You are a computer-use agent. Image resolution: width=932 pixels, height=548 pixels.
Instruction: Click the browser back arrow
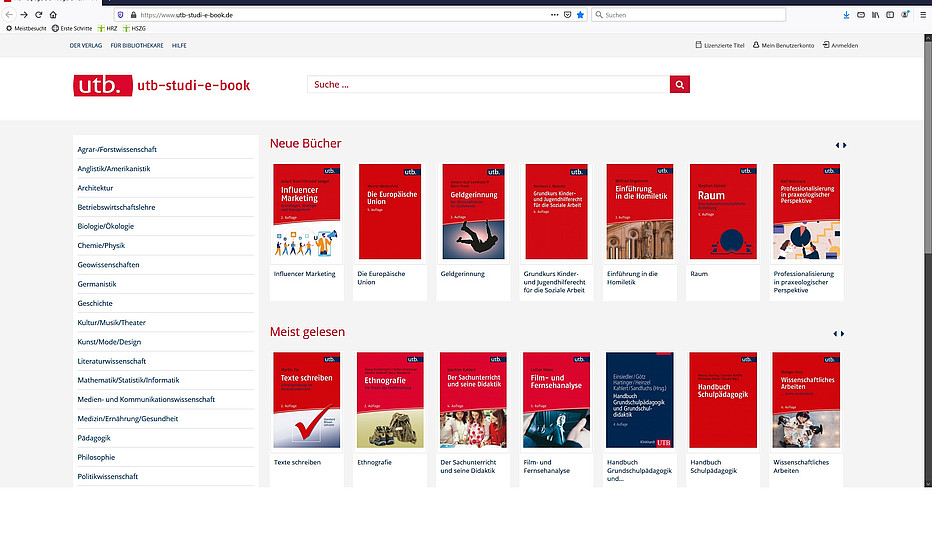(x=9, y=15)
